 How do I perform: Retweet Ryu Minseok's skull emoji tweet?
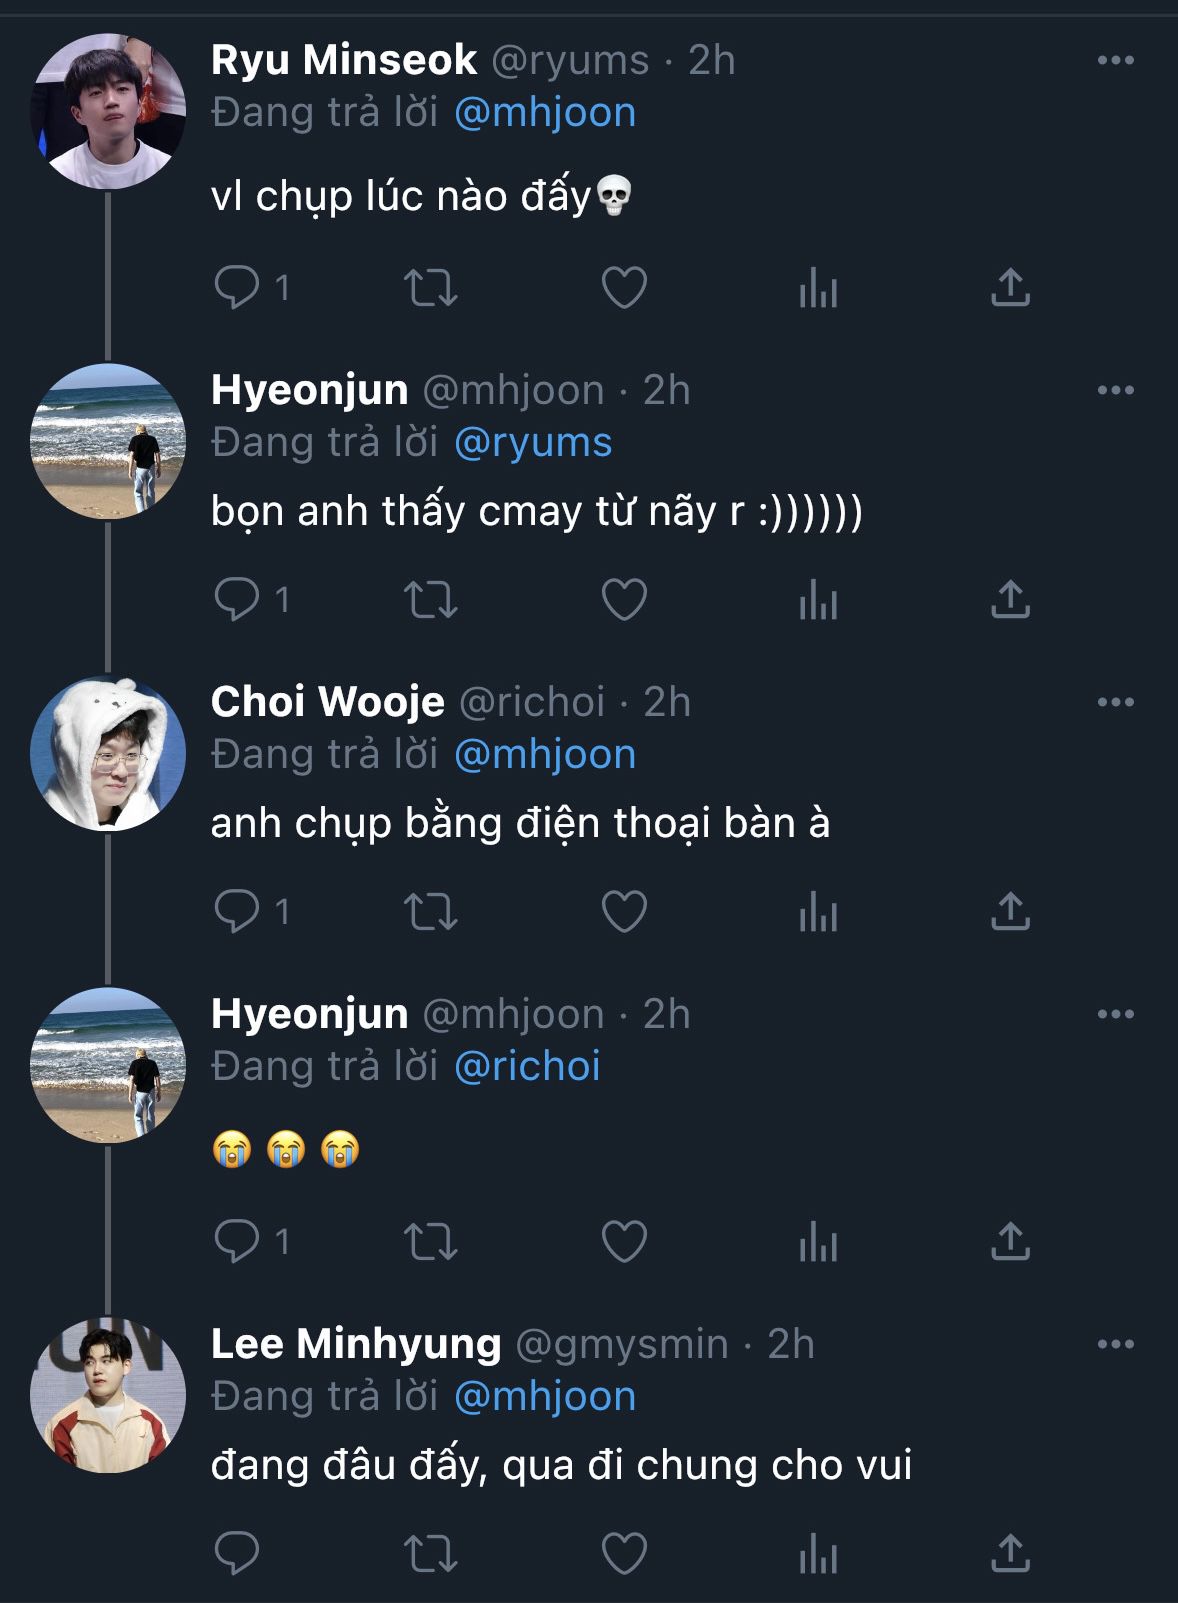(x=431, y=288)
